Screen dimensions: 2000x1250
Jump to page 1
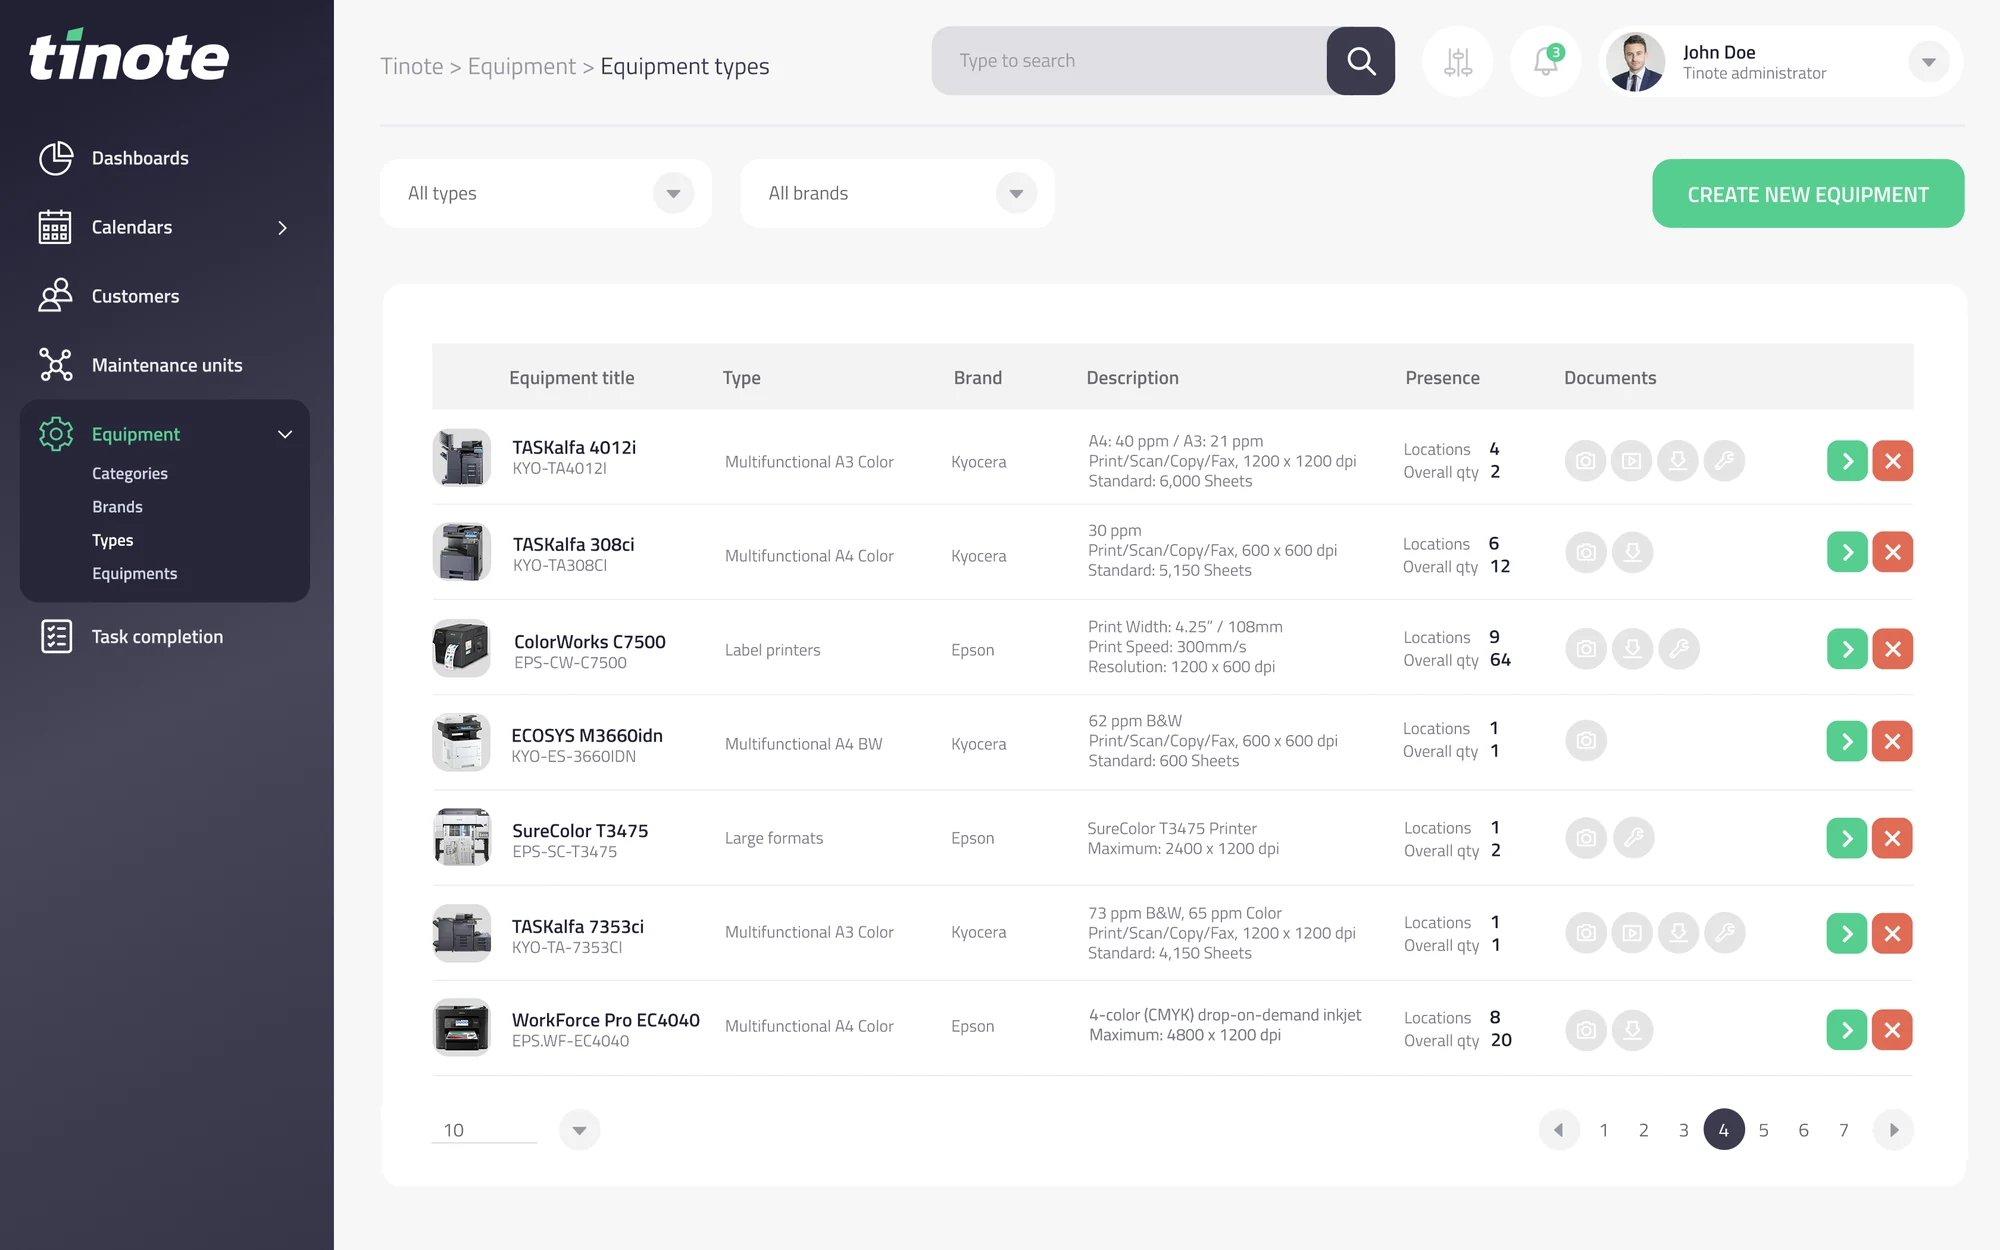click(x=1604, y=1130)
